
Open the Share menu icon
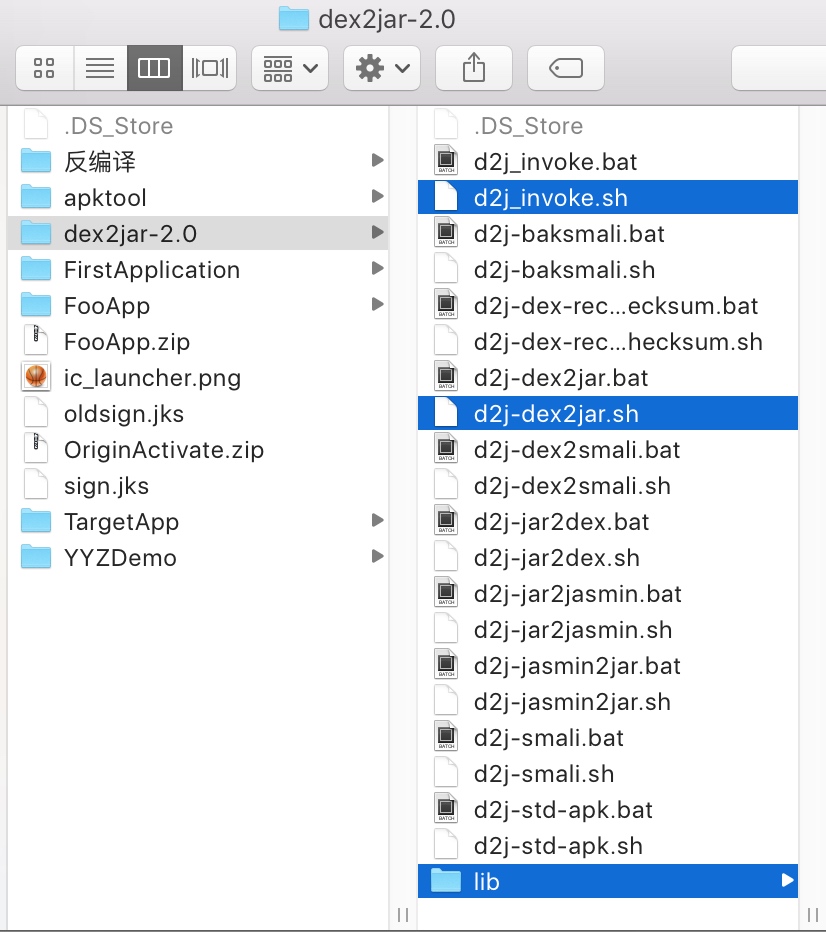click(x=474, y=68)
